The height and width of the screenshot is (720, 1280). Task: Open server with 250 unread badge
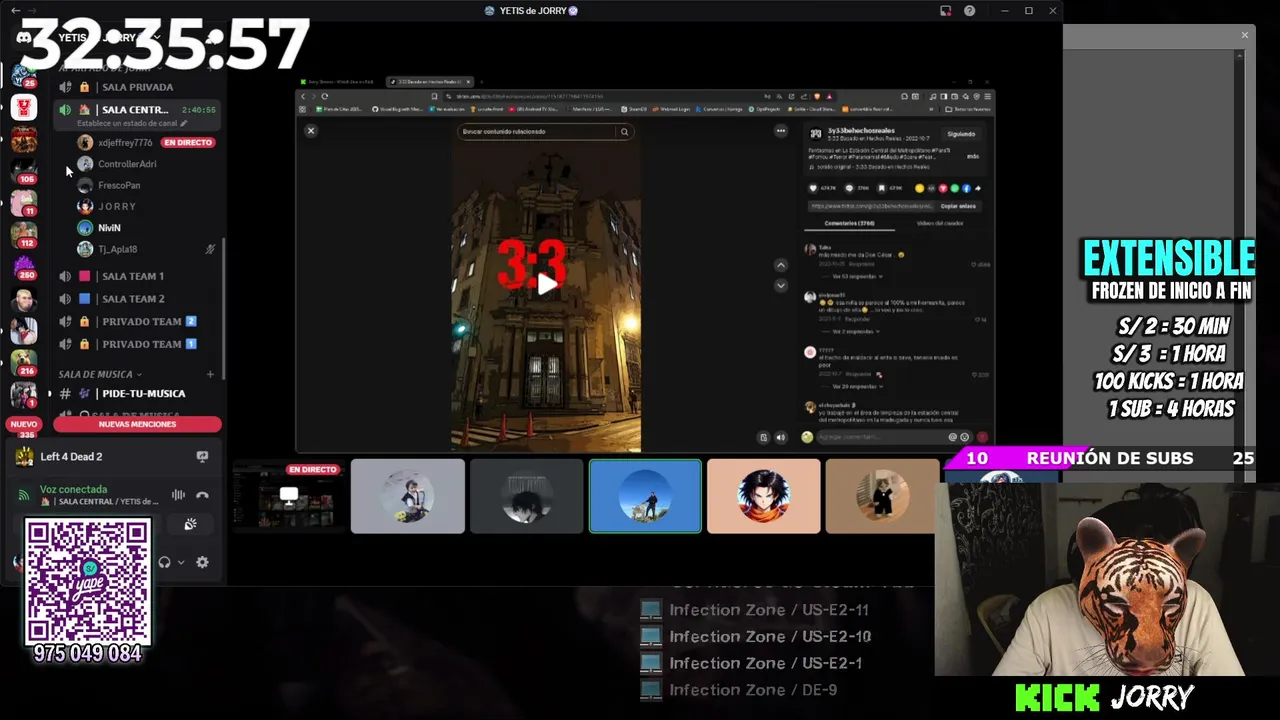[24, 267]
